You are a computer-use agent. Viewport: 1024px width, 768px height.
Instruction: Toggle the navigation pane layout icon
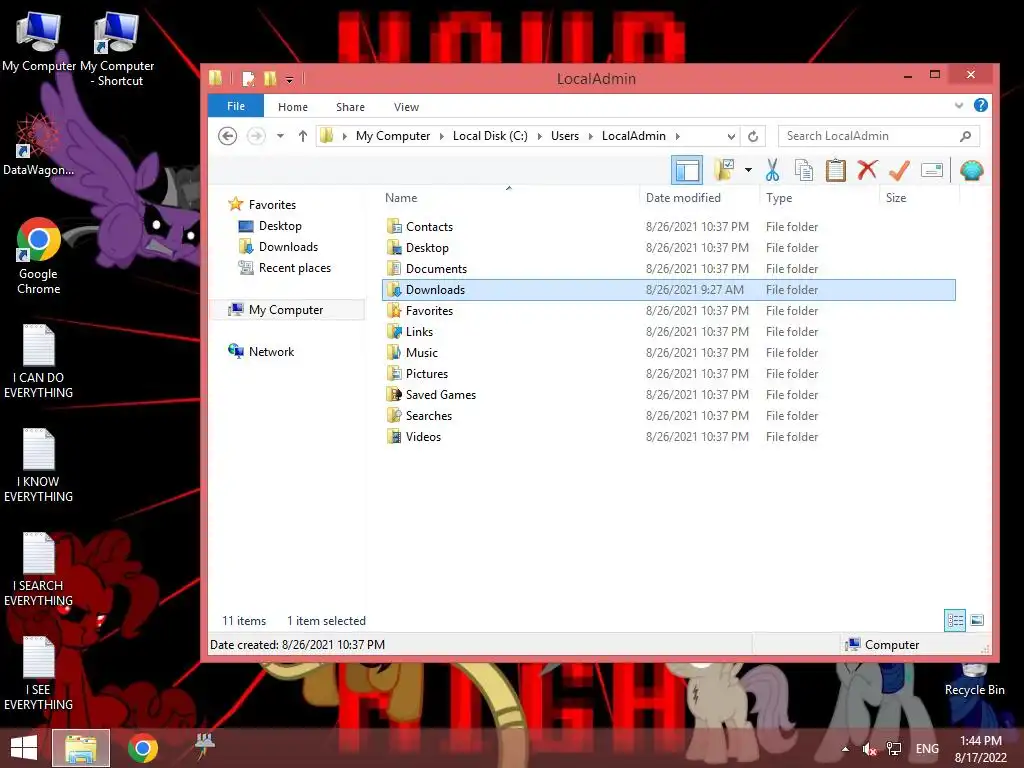point(686,170)
